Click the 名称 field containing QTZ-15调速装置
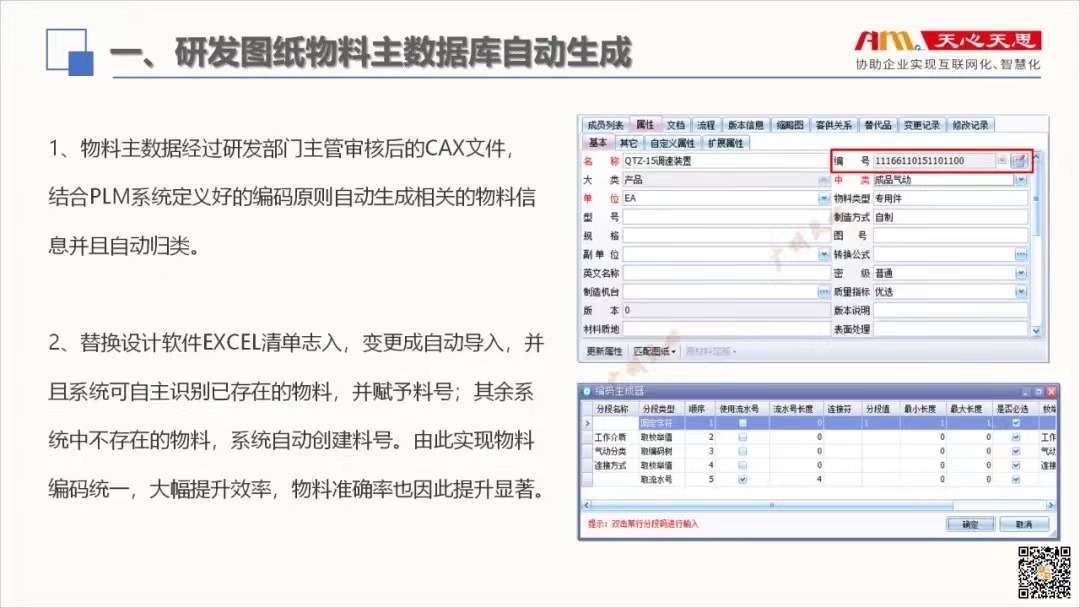 point(726,161)
